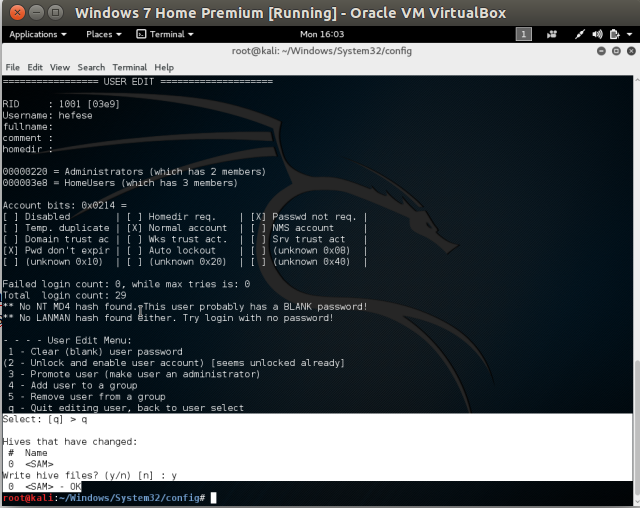Image resolution: width=640 pixels, height=508 pixels.
Task: Click the Write hive files? prompt line
Action: 90,475
